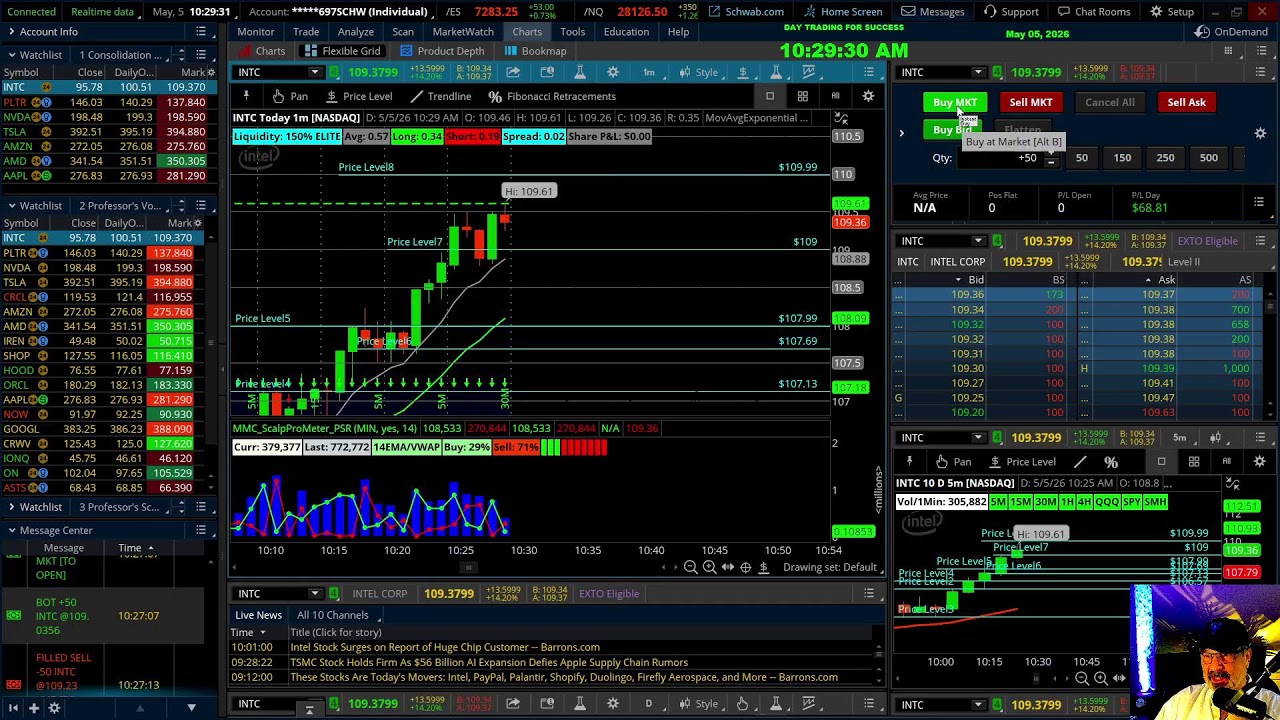Screen dimensions: 1280x720
Task: Open the 5m timeframe dropdown in lower-right chart
Action: tap(1179, 437)
